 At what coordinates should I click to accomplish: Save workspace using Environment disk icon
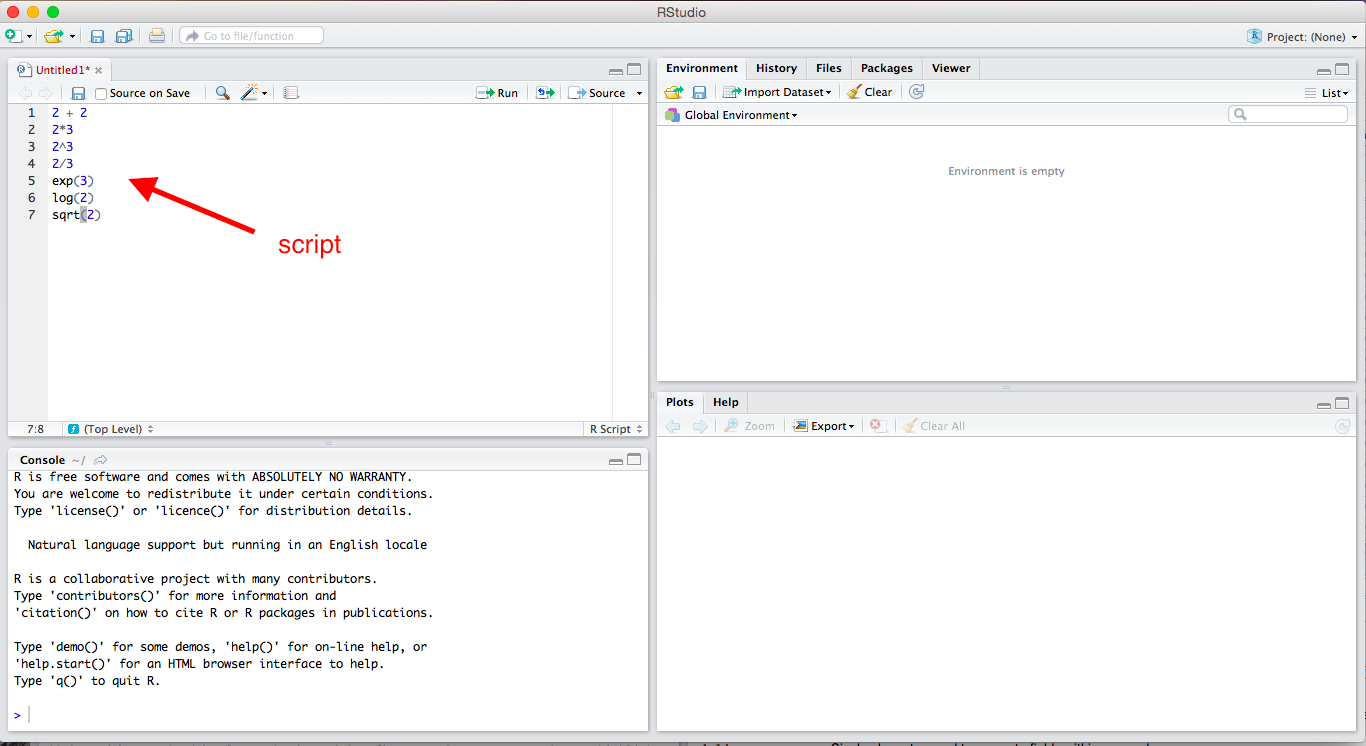coord(700,92)
